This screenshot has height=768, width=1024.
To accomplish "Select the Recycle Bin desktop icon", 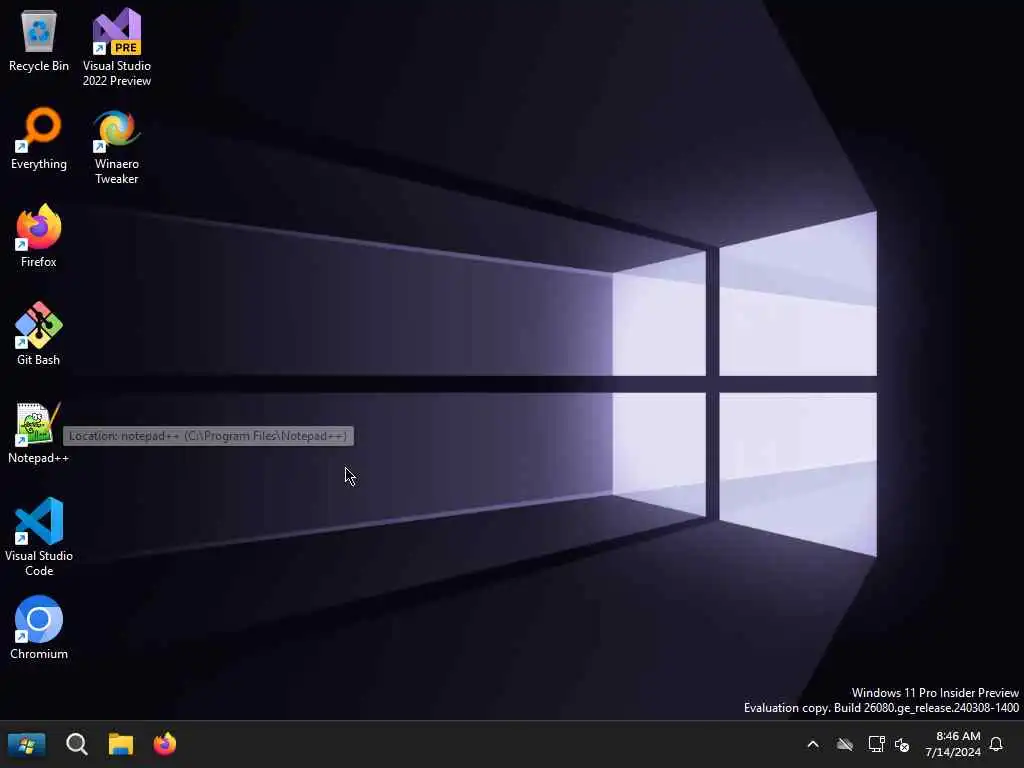I will 39,40.
